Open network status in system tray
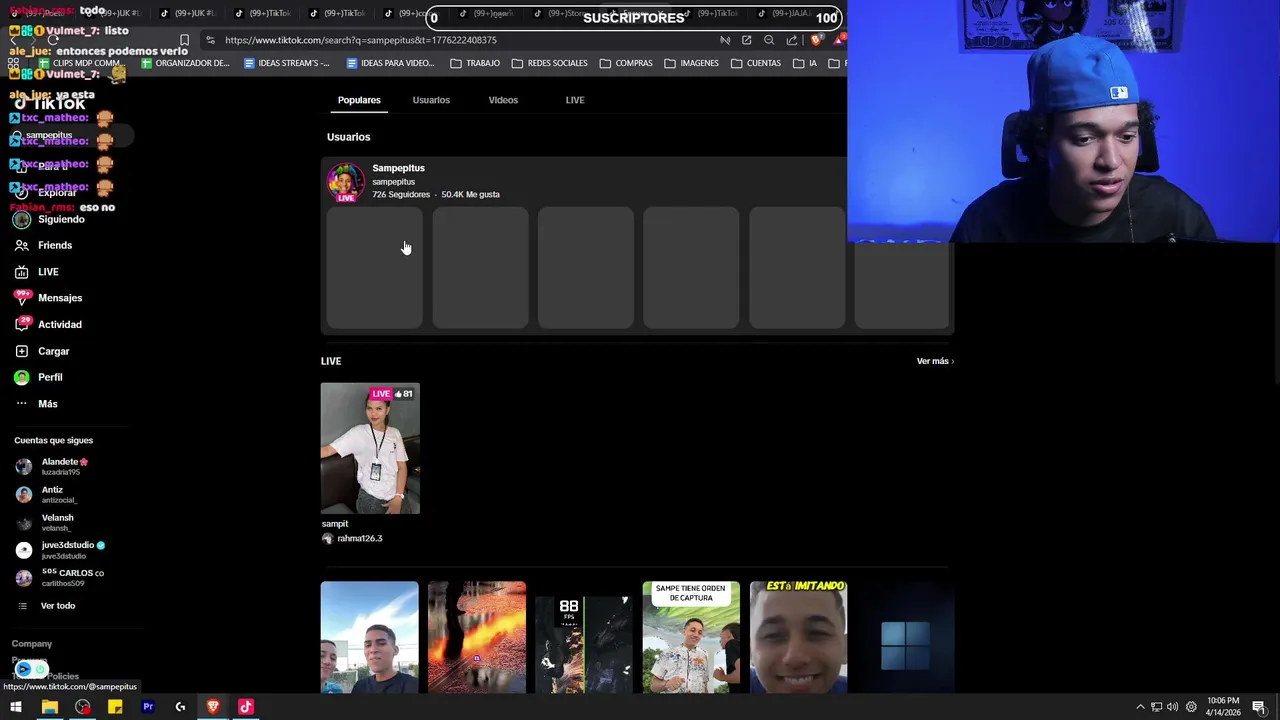The width and height of the screenshot is (1280, 720). click(x=1156, y=707)
